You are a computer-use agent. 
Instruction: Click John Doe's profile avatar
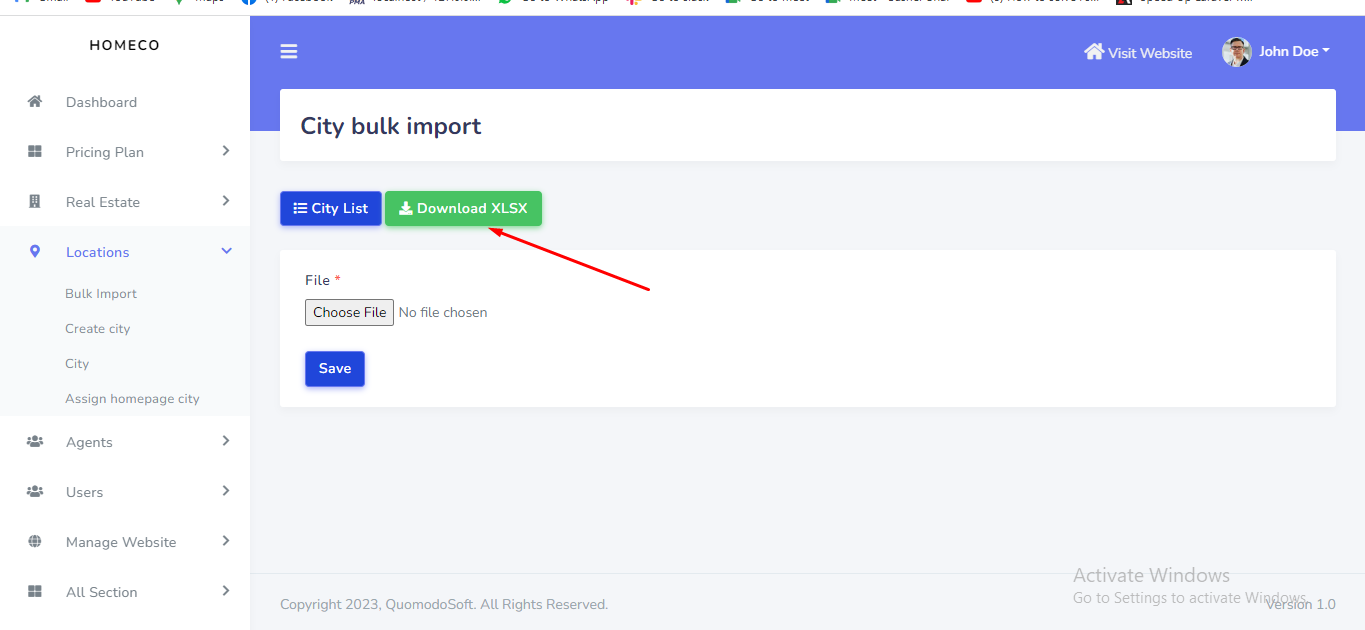[1236, 52]
